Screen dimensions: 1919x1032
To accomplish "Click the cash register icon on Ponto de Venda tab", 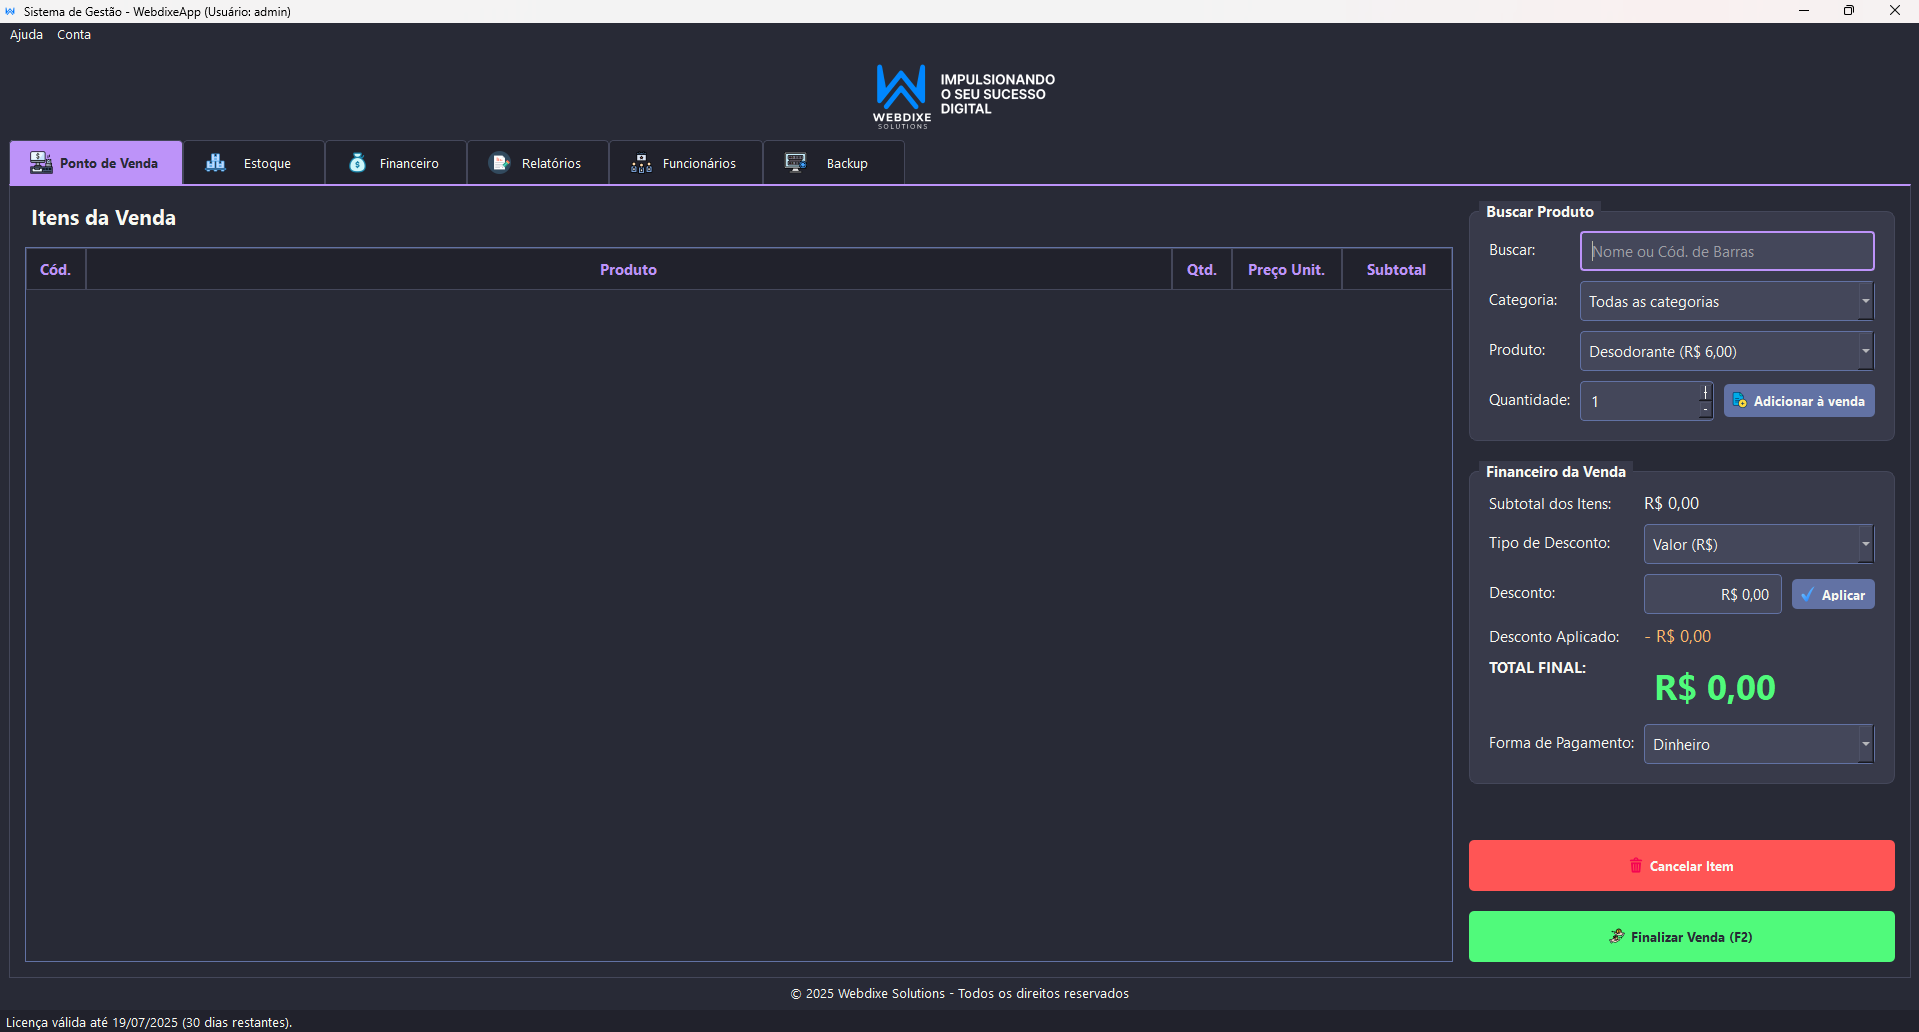I will pos(39,162).
